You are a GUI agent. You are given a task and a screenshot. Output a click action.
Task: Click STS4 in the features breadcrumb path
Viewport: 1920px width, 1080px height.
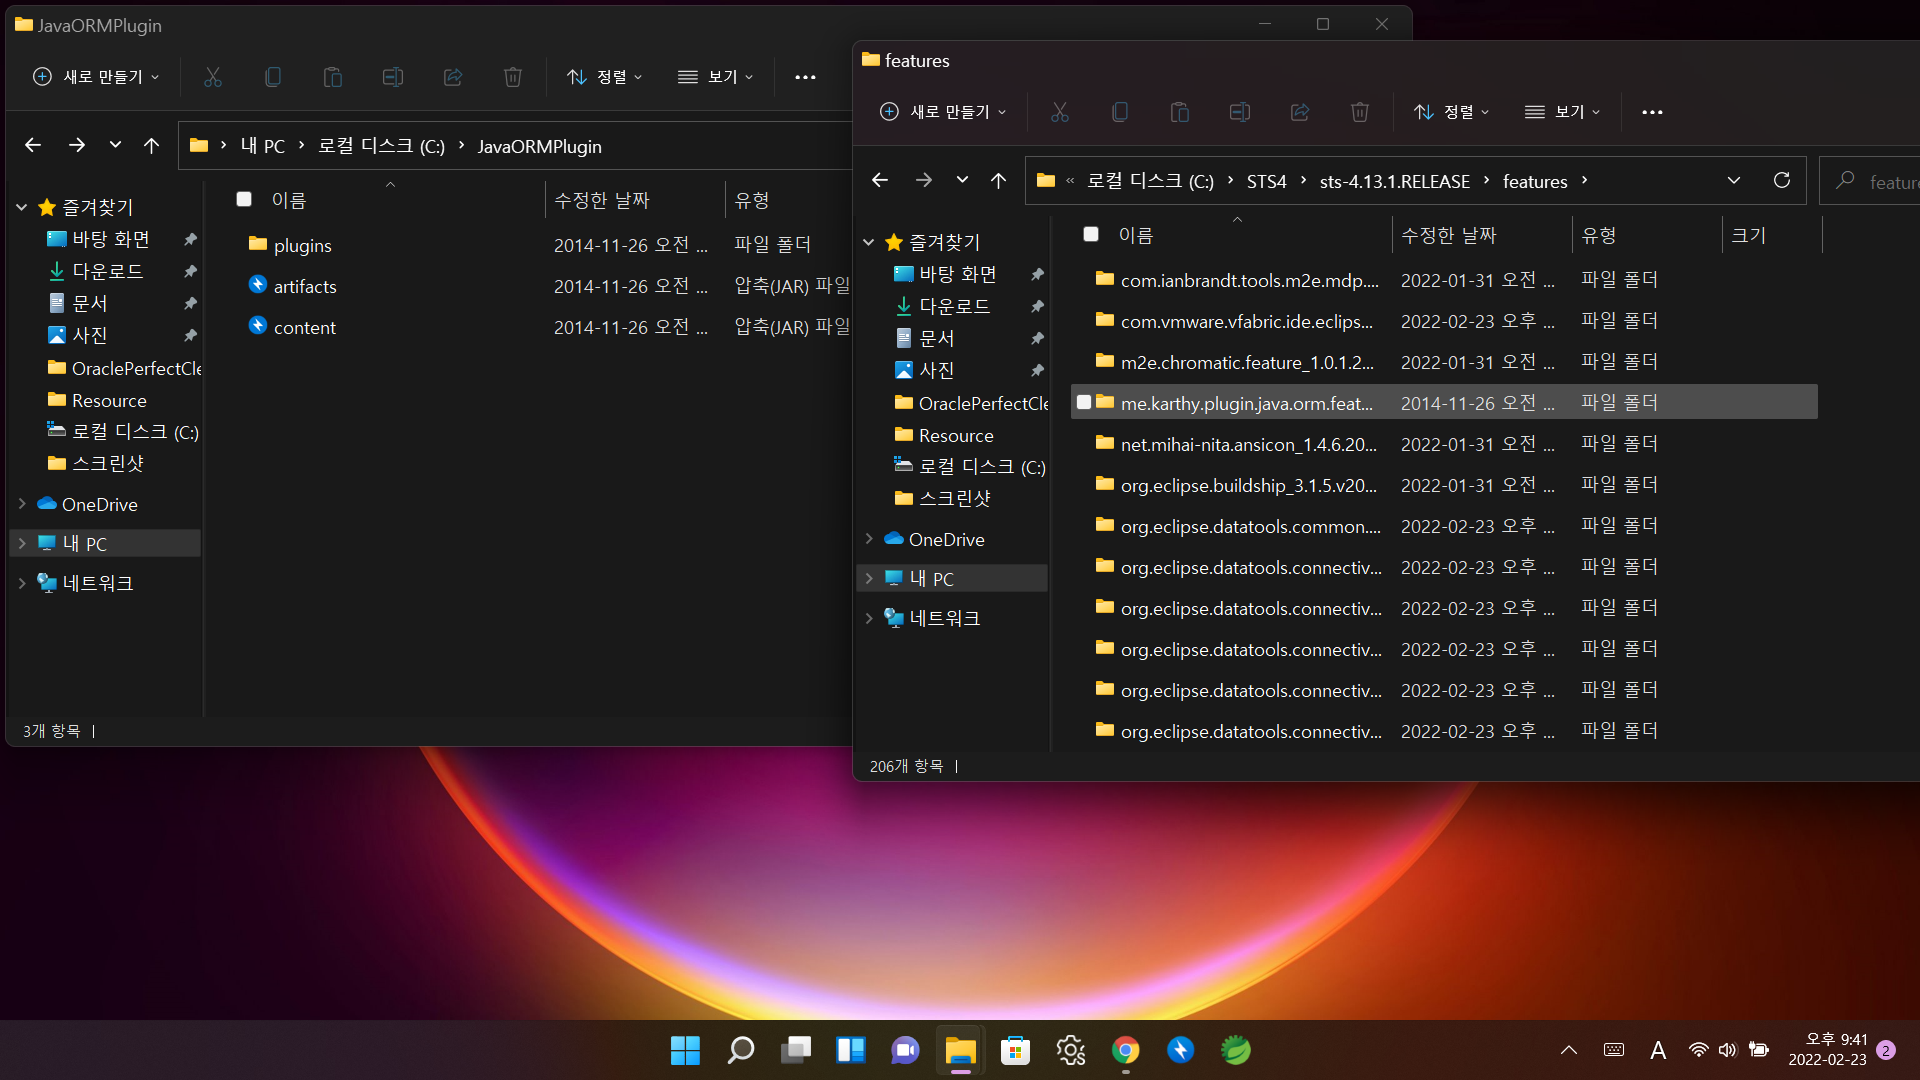click(1266, 181)
